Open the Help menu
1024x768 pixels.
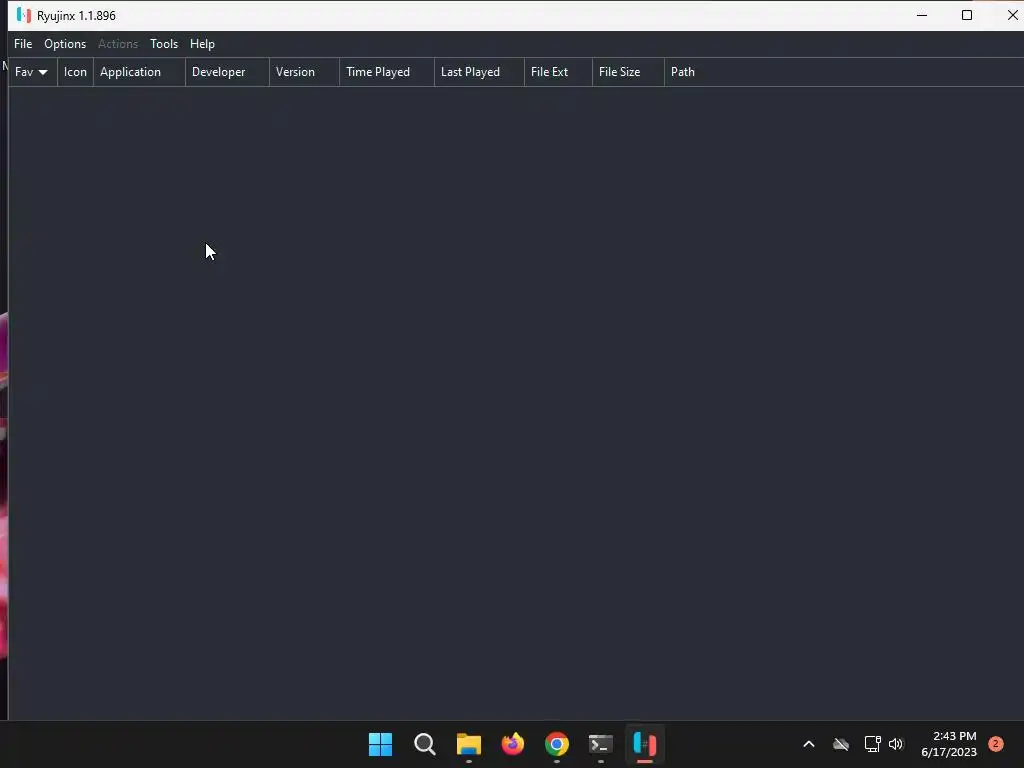coord(202,44)
